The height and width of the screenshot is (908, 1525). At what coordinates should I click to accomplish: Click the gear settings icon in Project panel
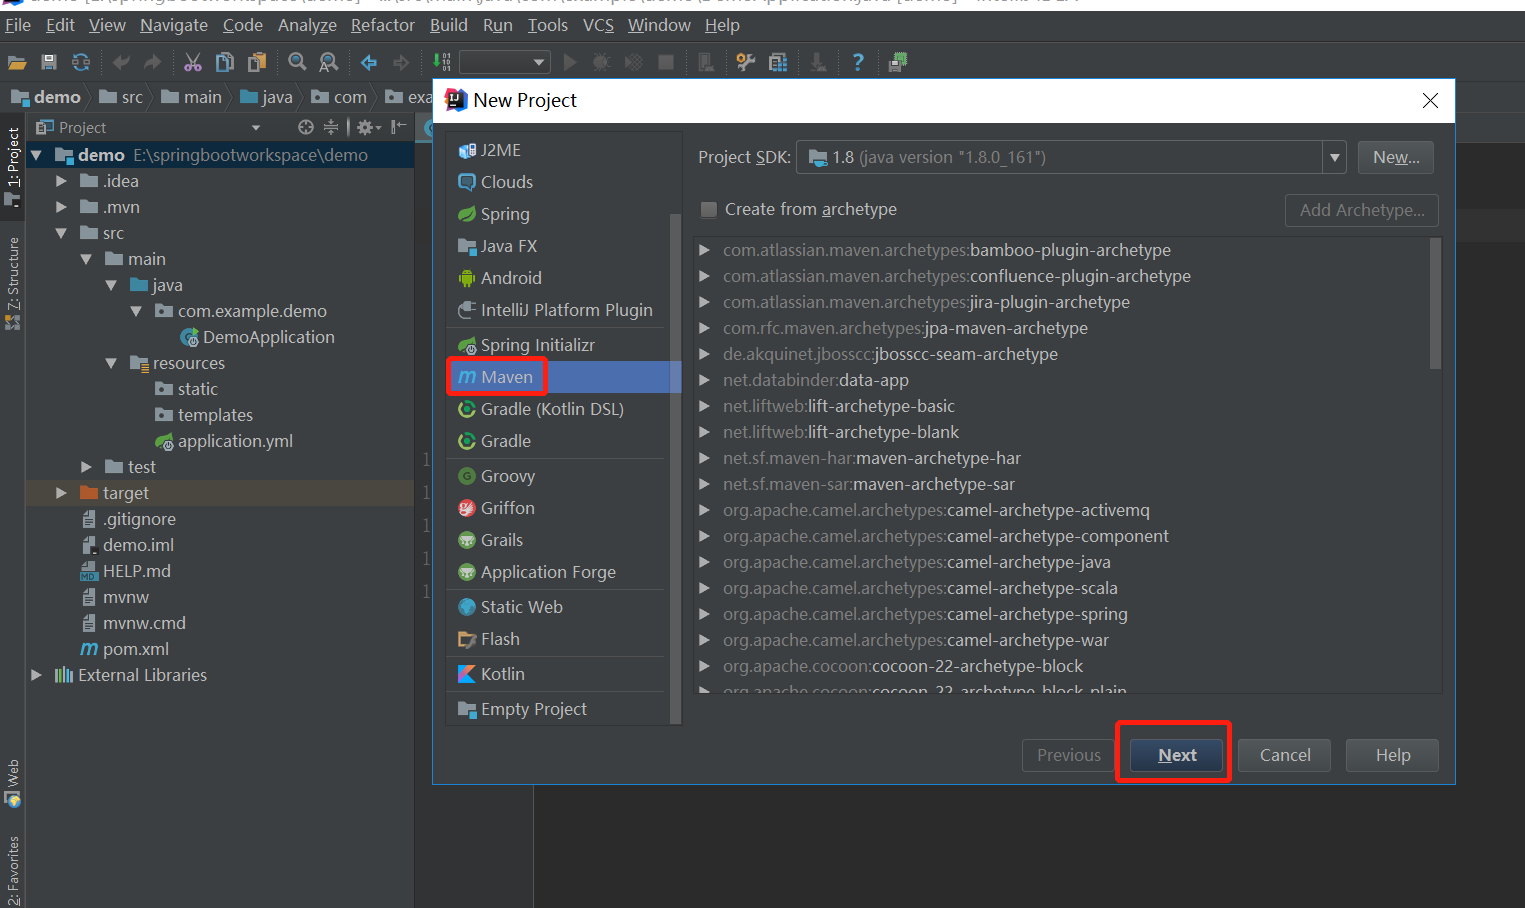[366, 127]
